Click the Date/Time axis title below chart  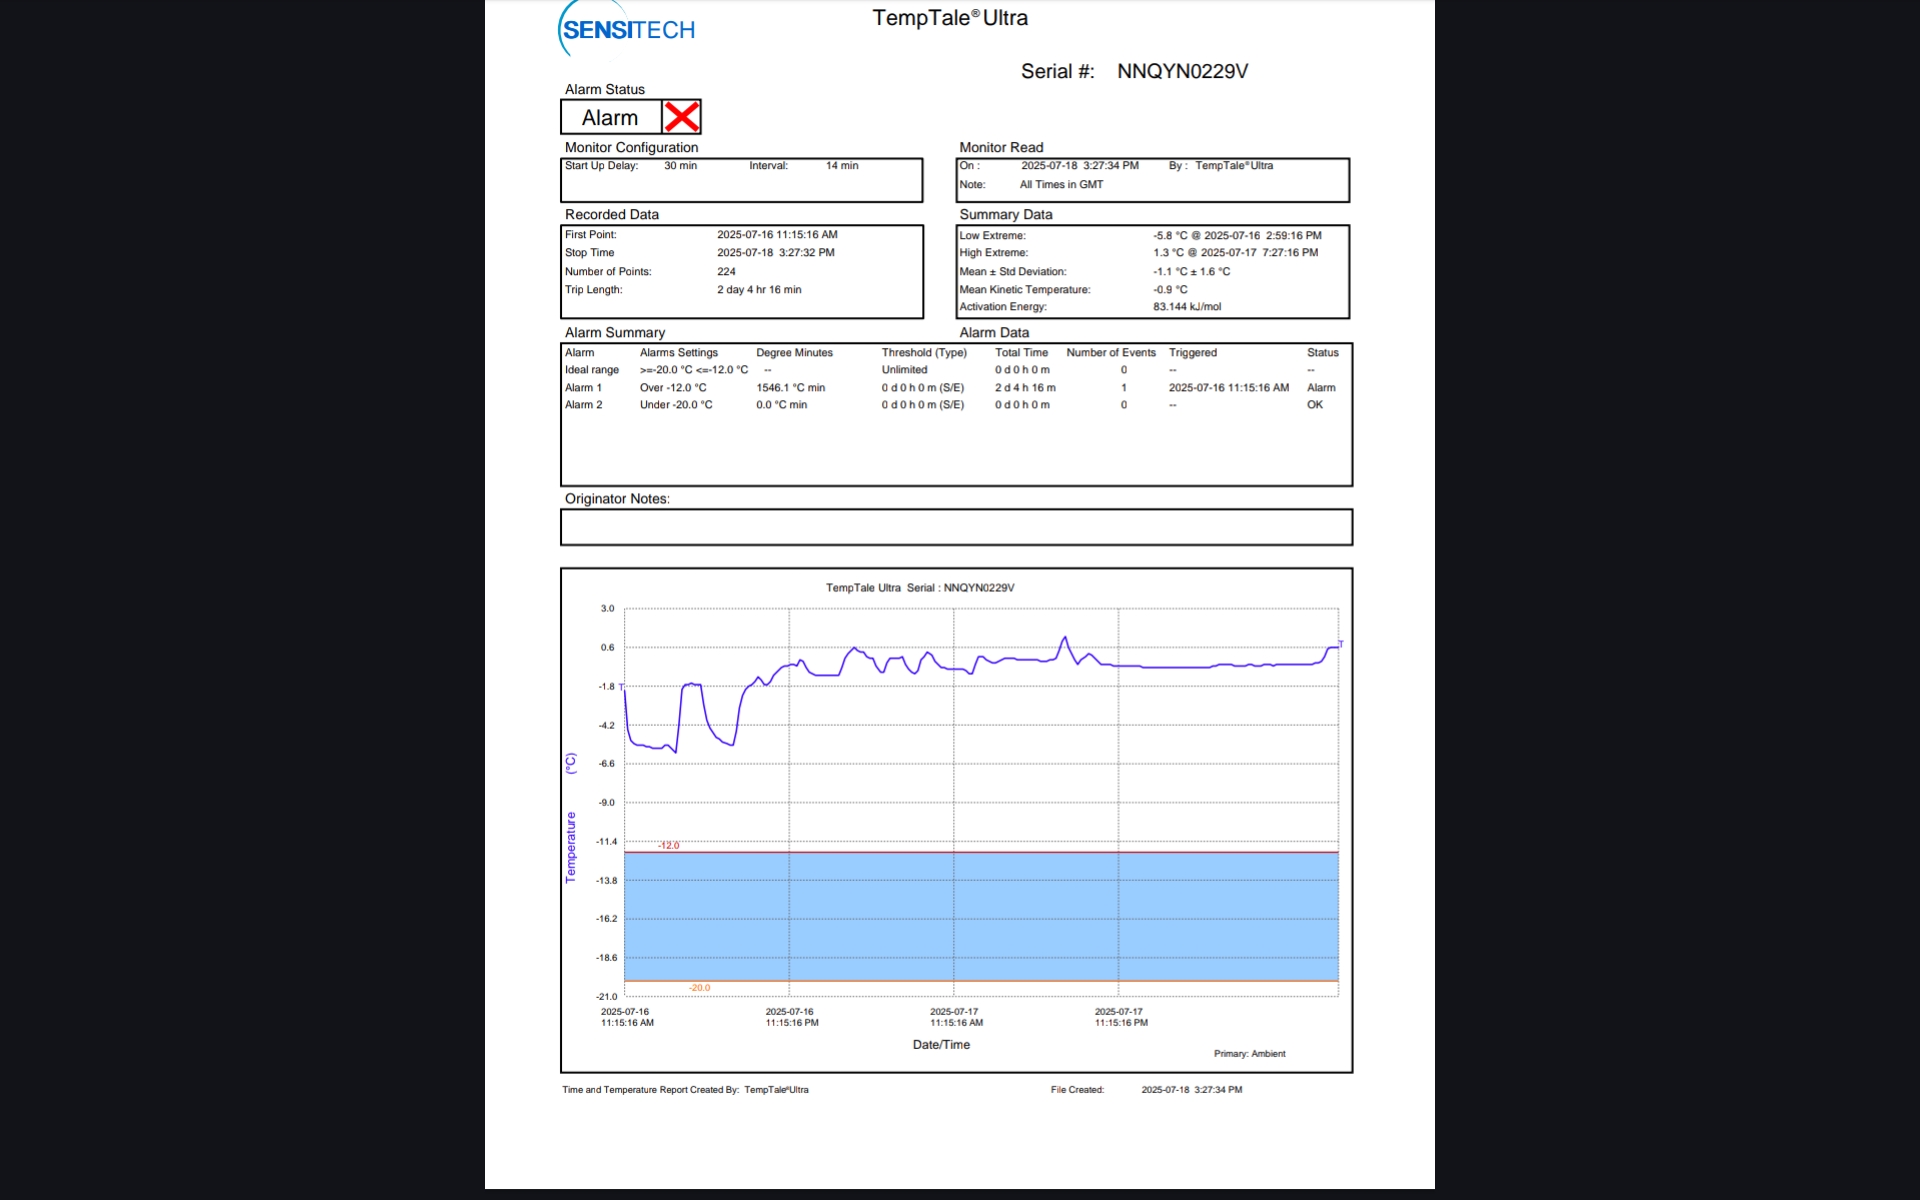940,1045
